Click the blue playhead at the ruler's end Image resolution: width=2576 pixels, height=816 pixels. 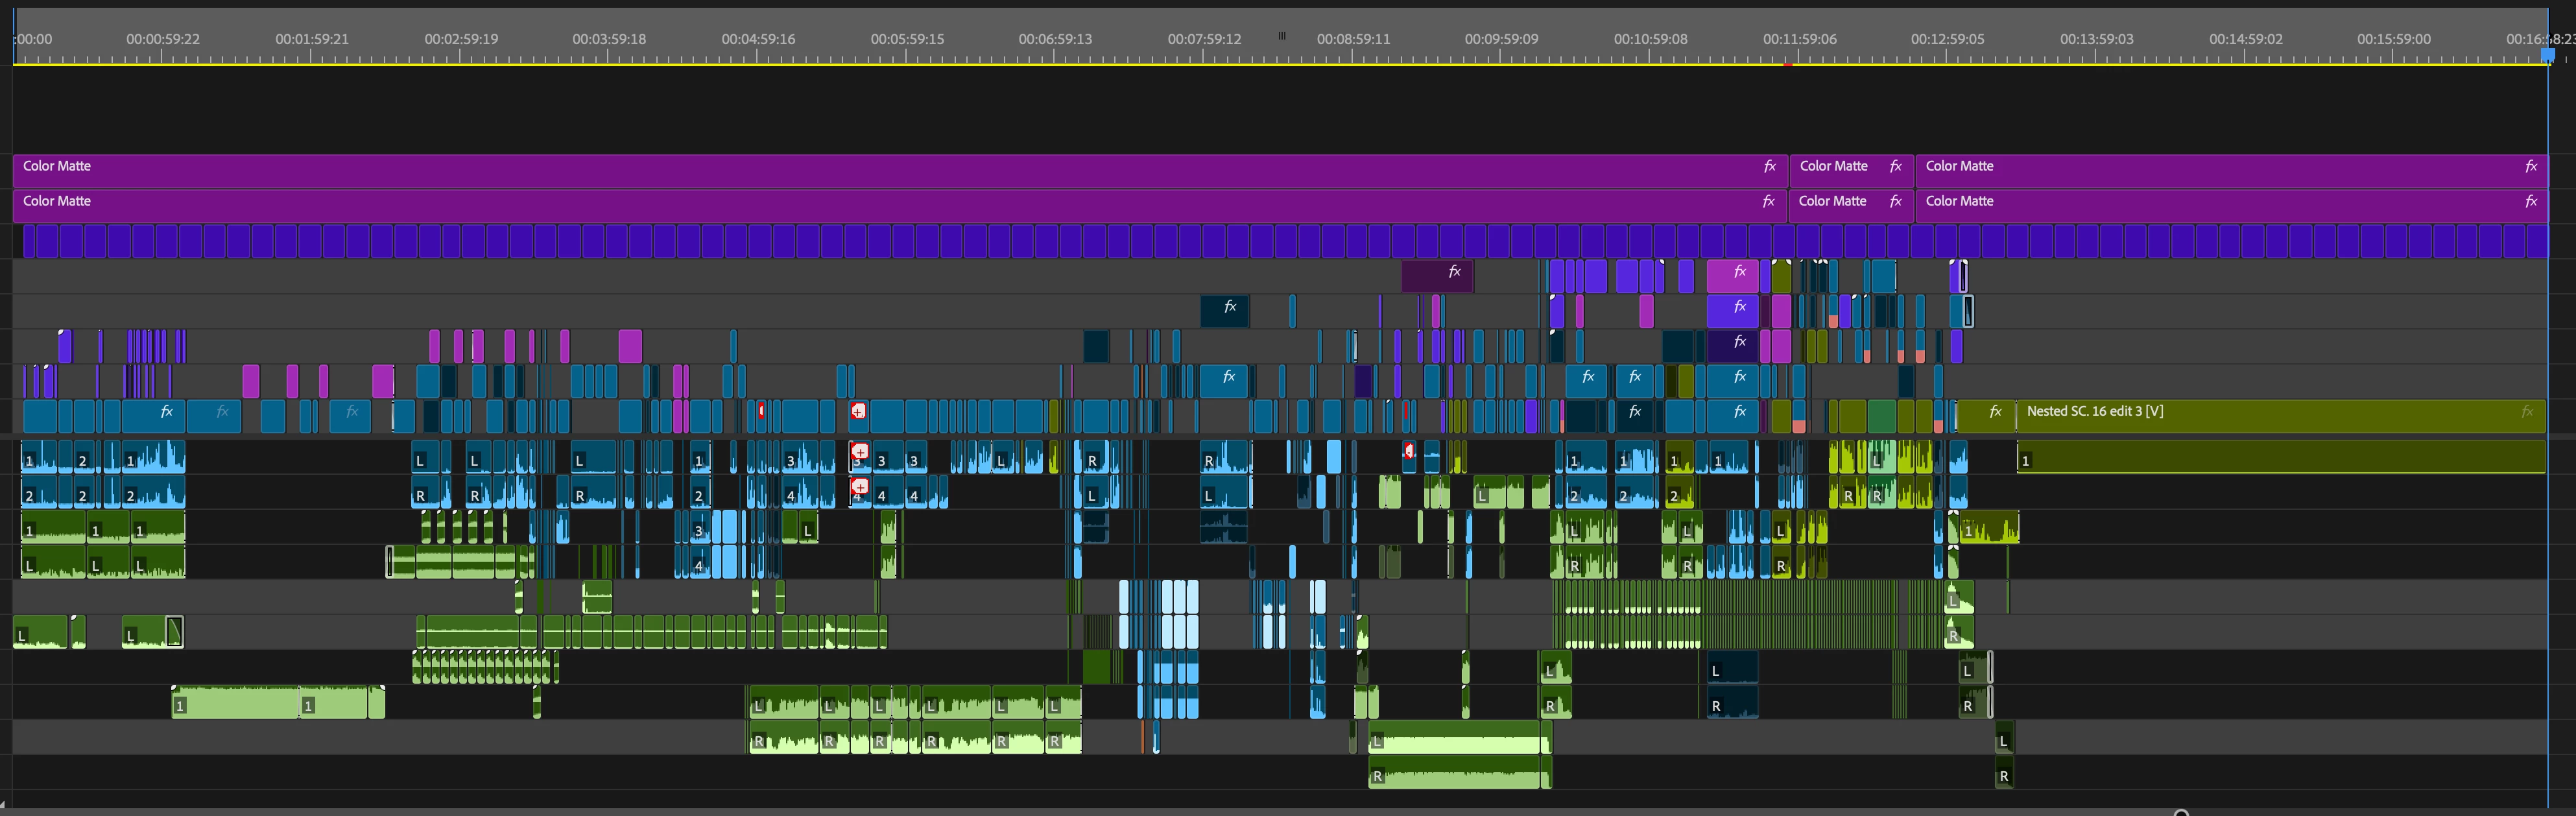[2547, 54]
